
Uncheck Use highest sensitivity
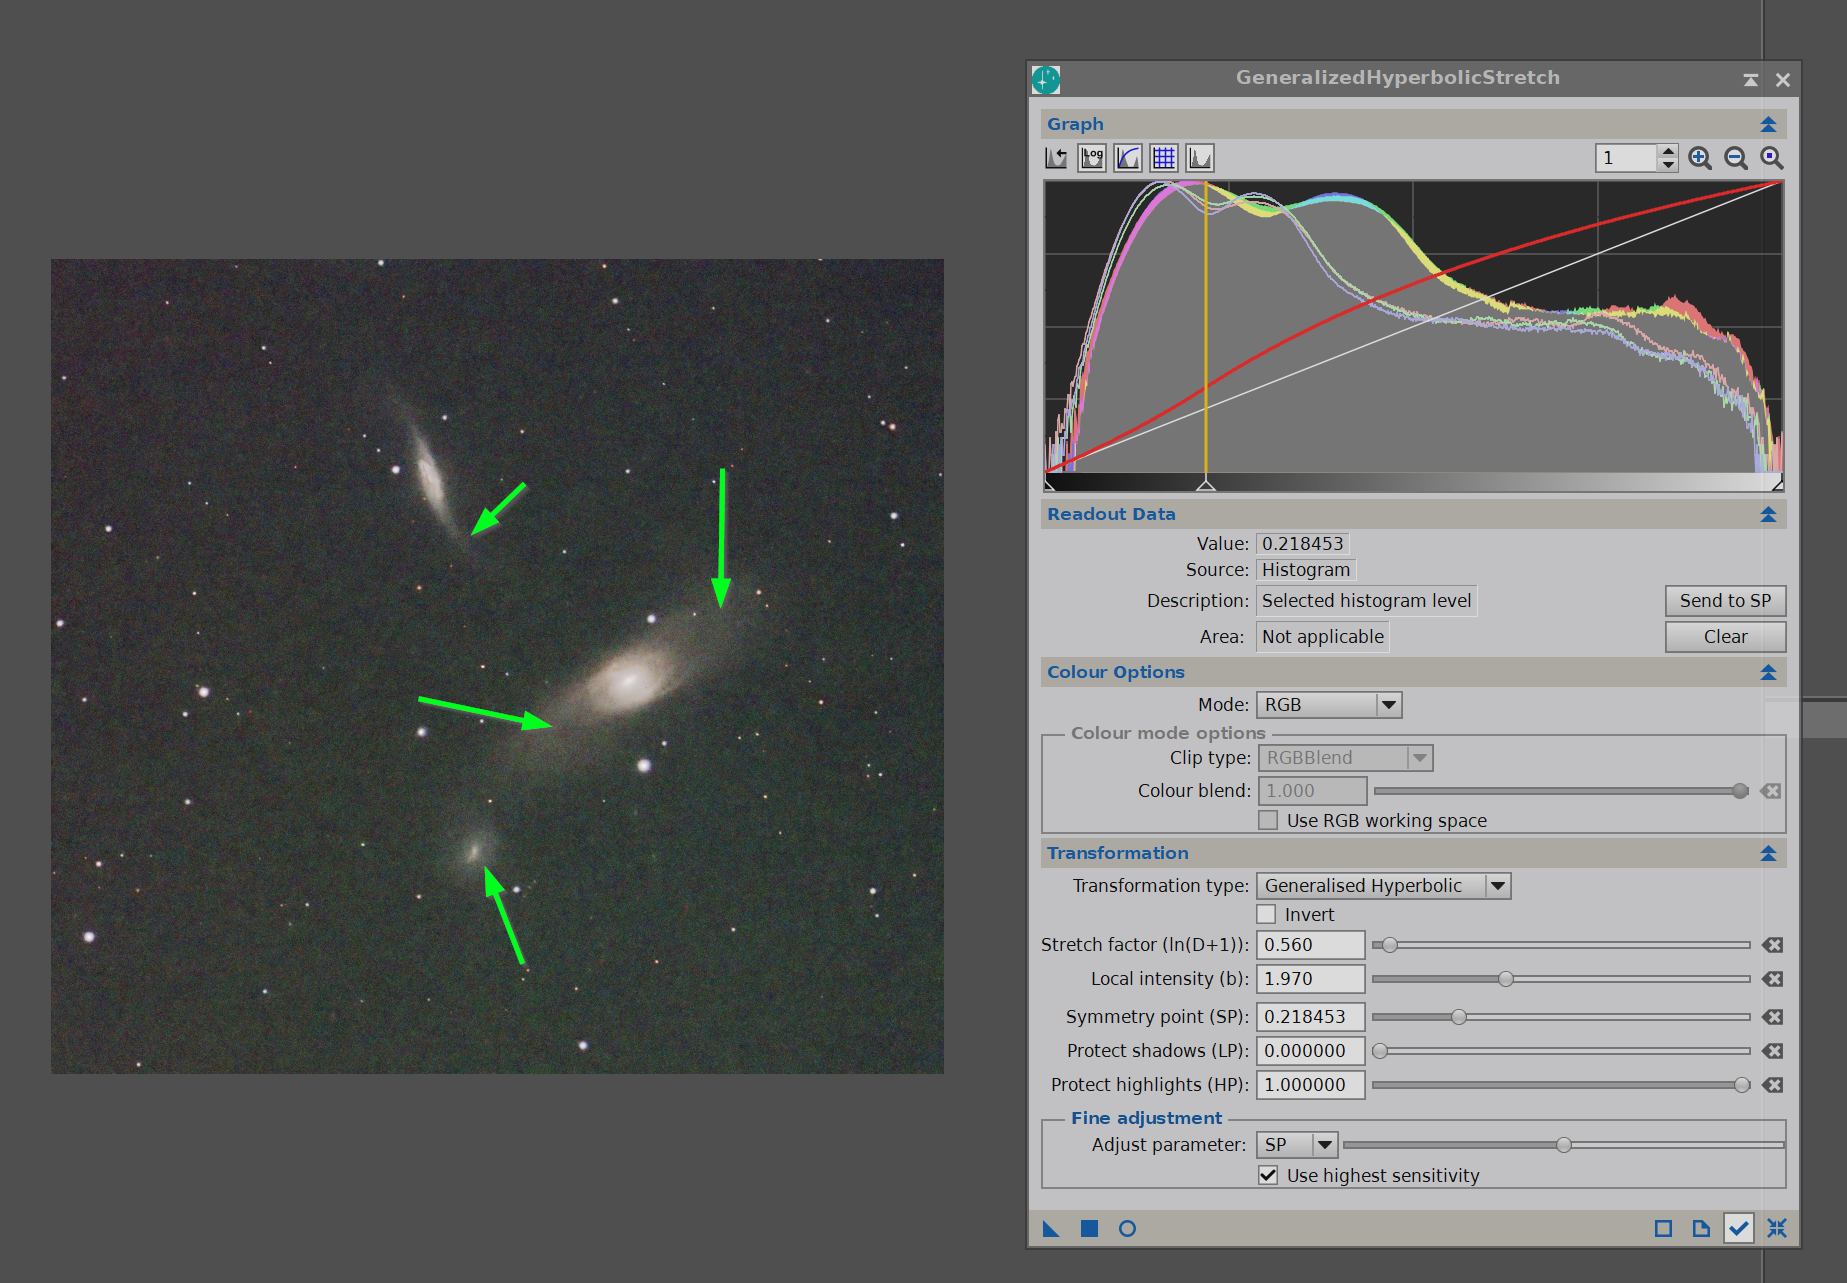click(x=1268, y=1175)
